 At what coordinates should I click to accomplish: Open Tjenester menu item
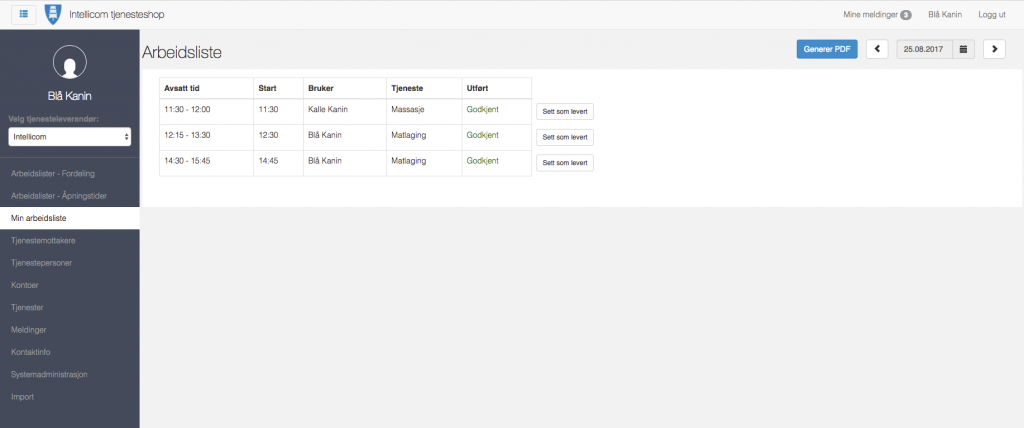tap(70, 307)
